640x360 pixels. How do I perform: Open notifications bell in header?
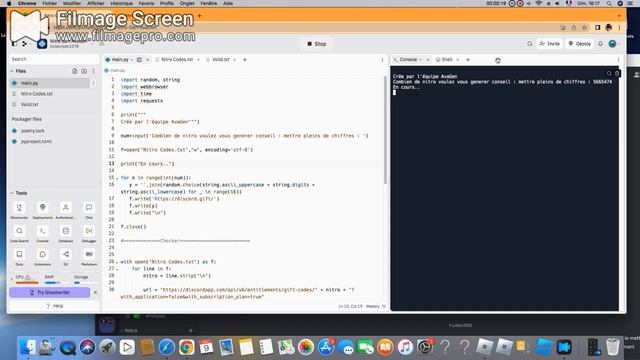600,44
